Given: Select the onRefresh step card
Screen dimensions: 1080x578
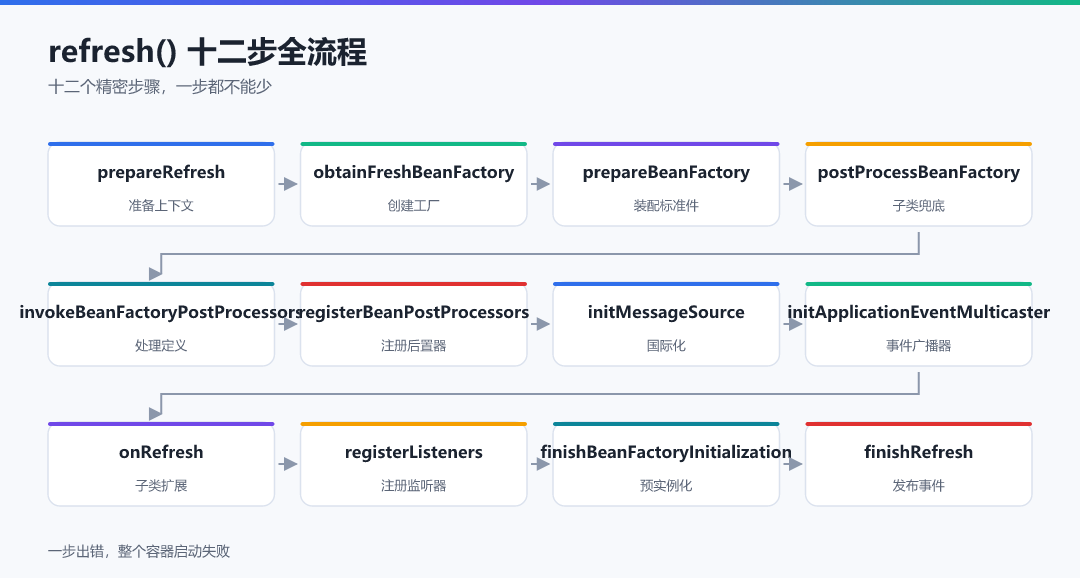Looking at the screenshot, I should pos(161,464).
